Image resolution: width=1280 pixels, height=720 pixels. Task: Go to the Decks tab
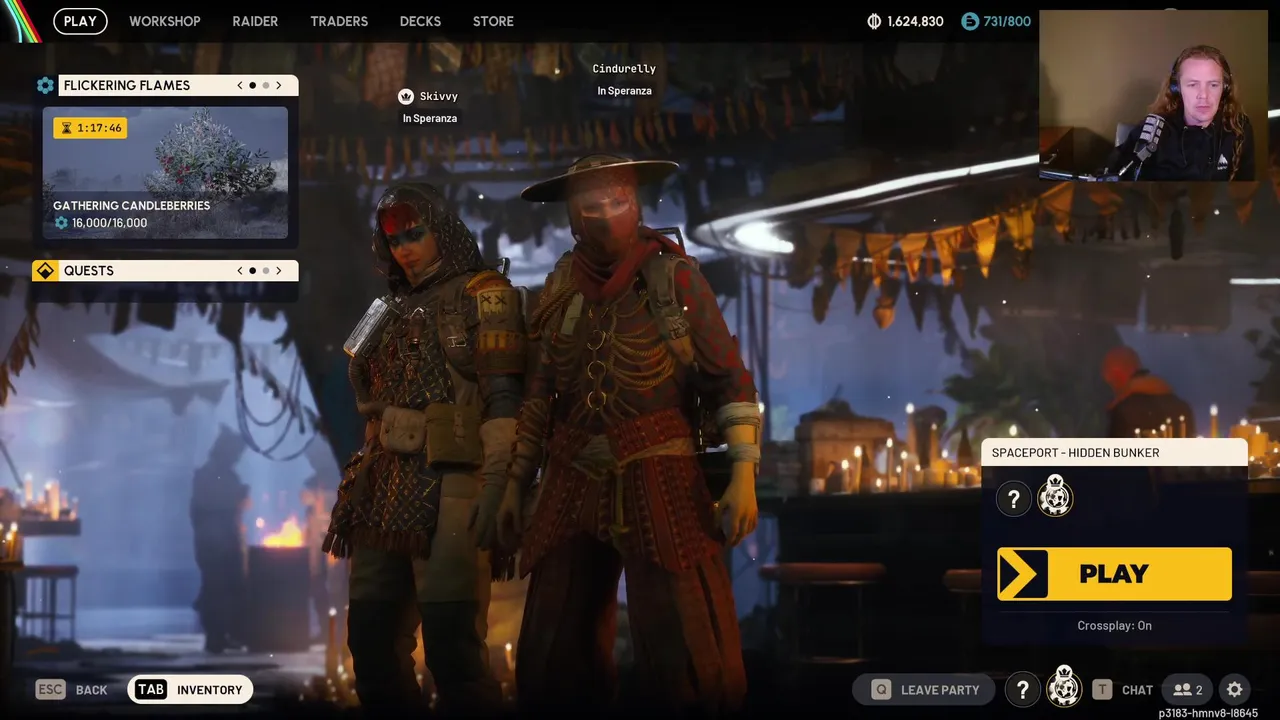point(420,21)
